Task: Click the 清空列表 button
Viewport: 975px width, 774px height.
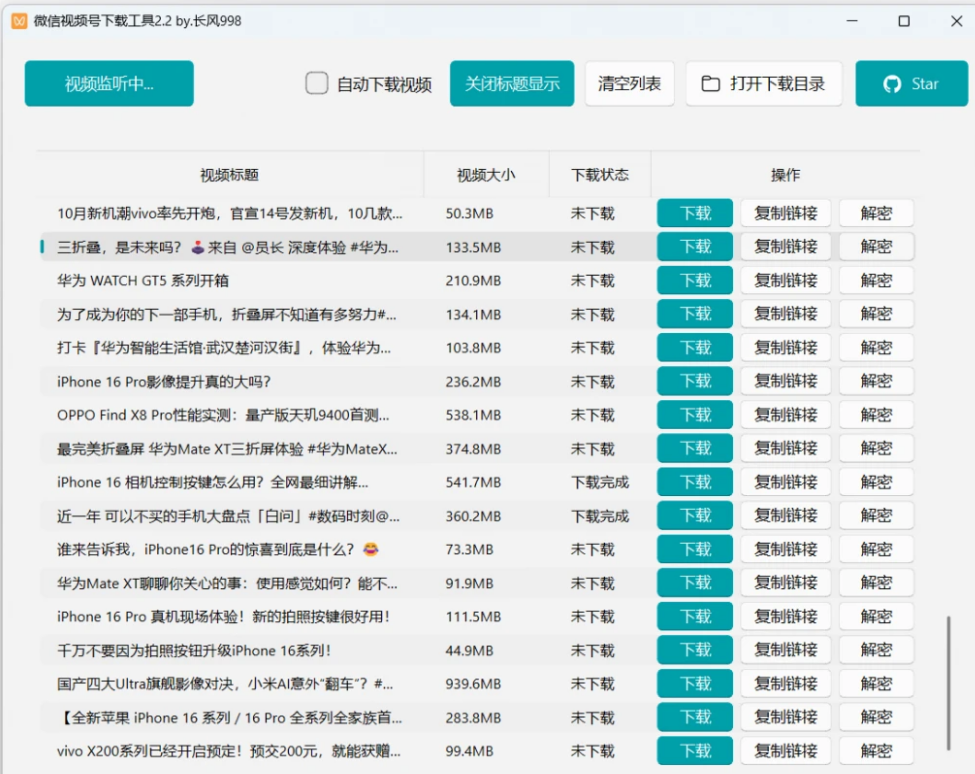Action: (x=629, y=83)
